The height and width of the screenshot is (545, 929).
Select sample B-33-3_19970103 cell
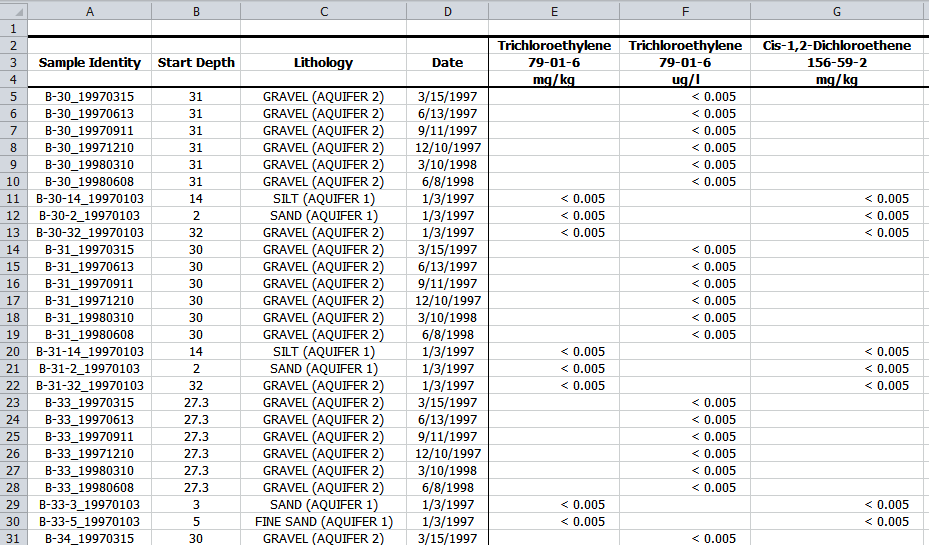point(90,504)
